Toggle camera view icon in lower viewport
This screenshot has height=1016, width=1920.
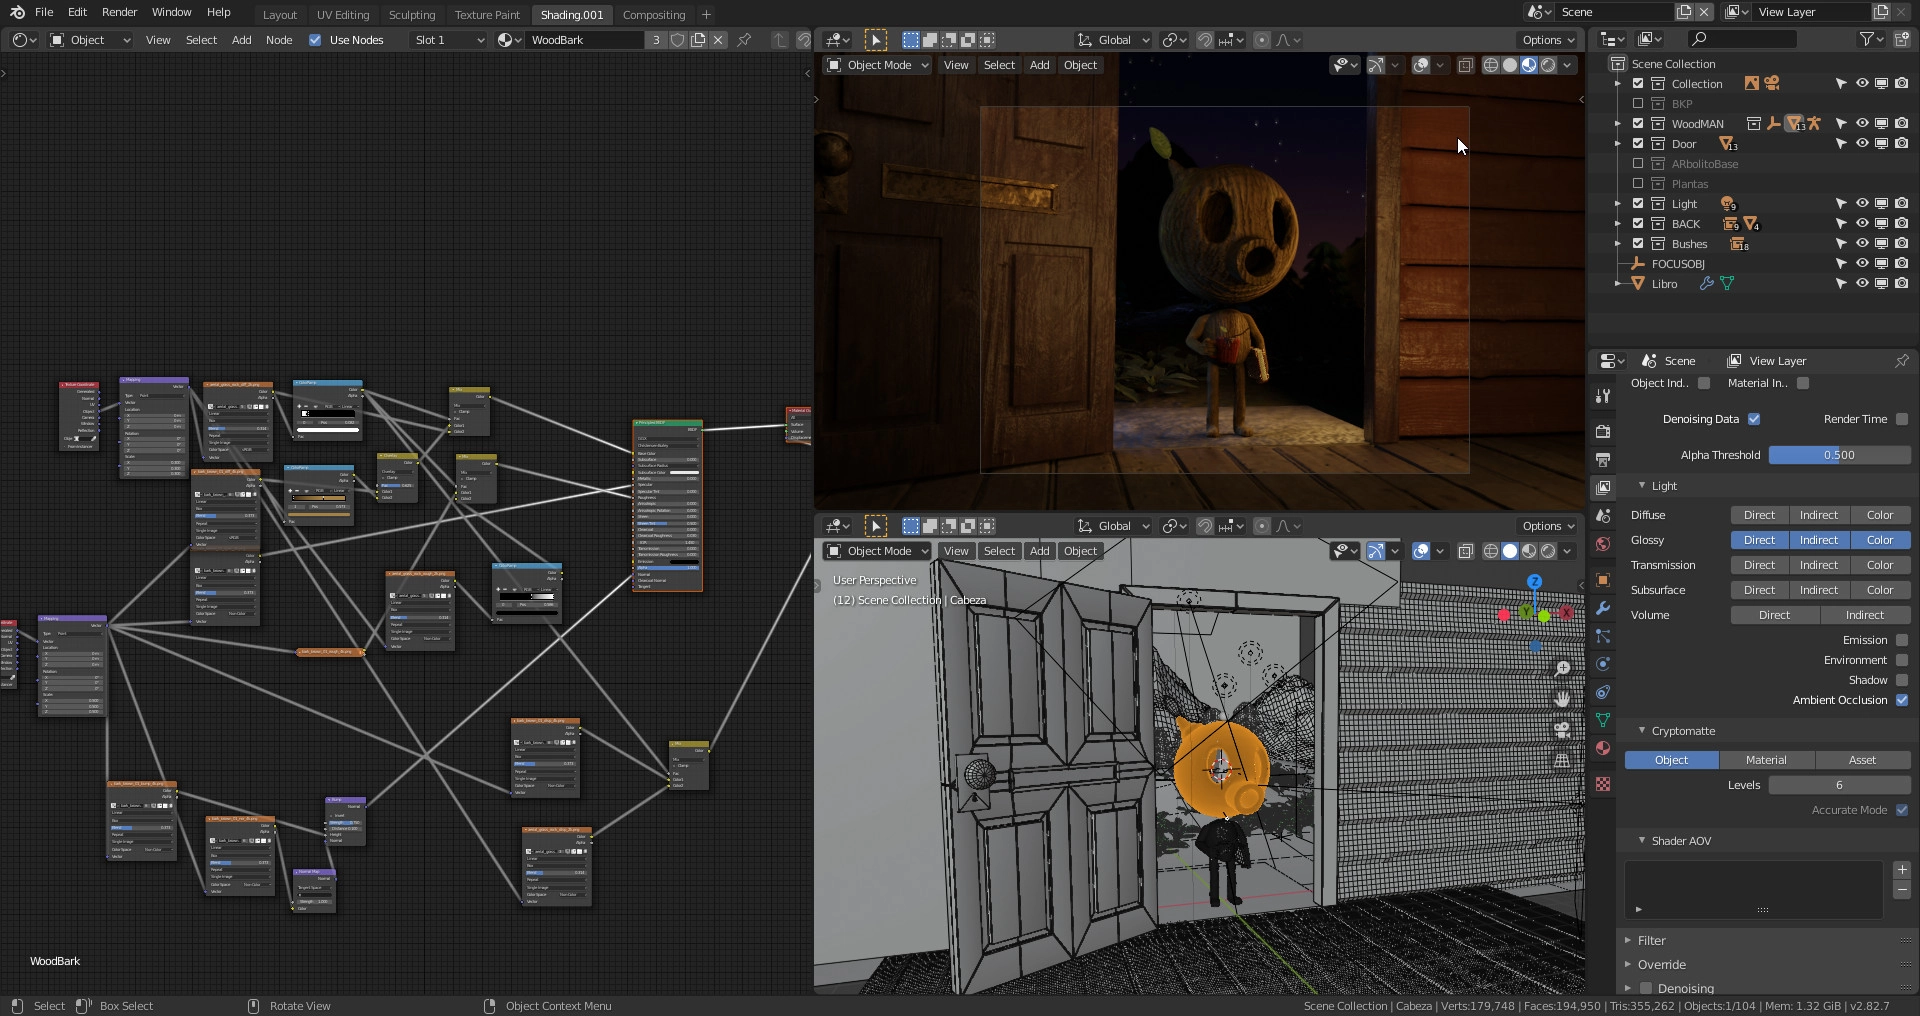point(1562,730)
